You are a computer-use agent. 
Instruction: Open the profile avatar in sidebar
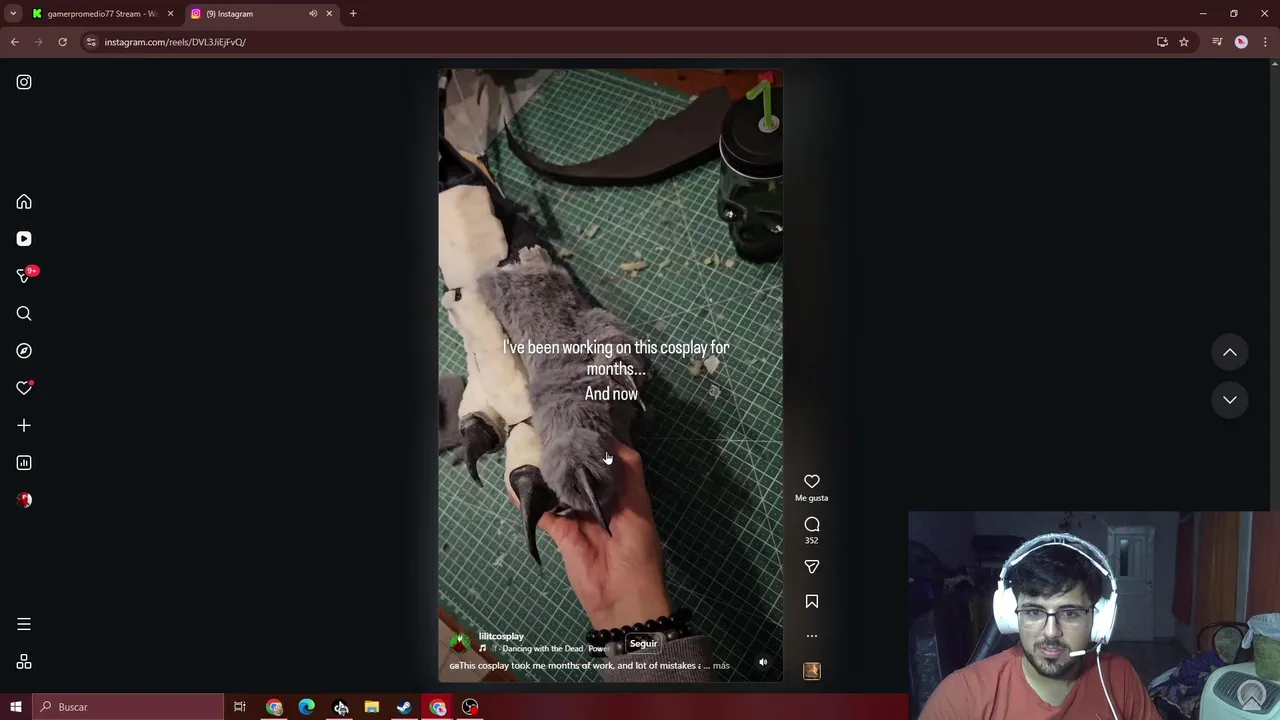click(24, 500)
